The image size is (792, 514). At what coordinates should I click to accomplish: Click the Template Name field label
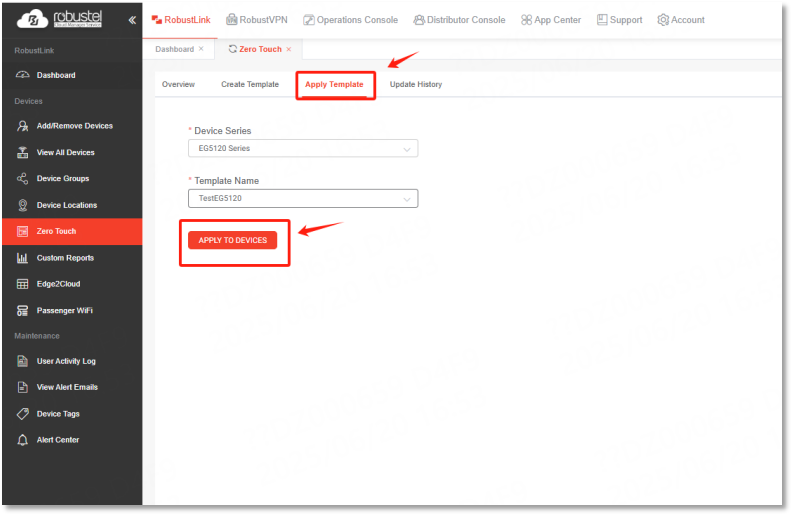point(227,181)
